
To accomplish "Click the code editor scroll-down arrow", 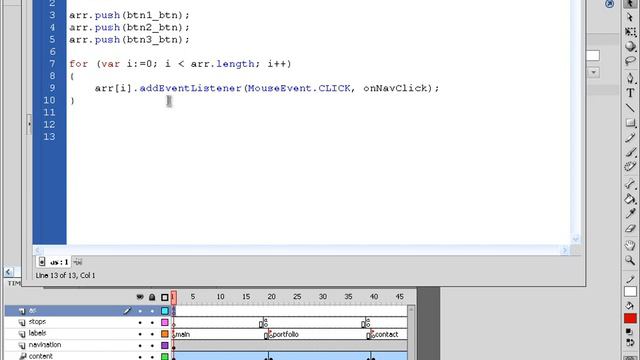I will pos(576,239).
